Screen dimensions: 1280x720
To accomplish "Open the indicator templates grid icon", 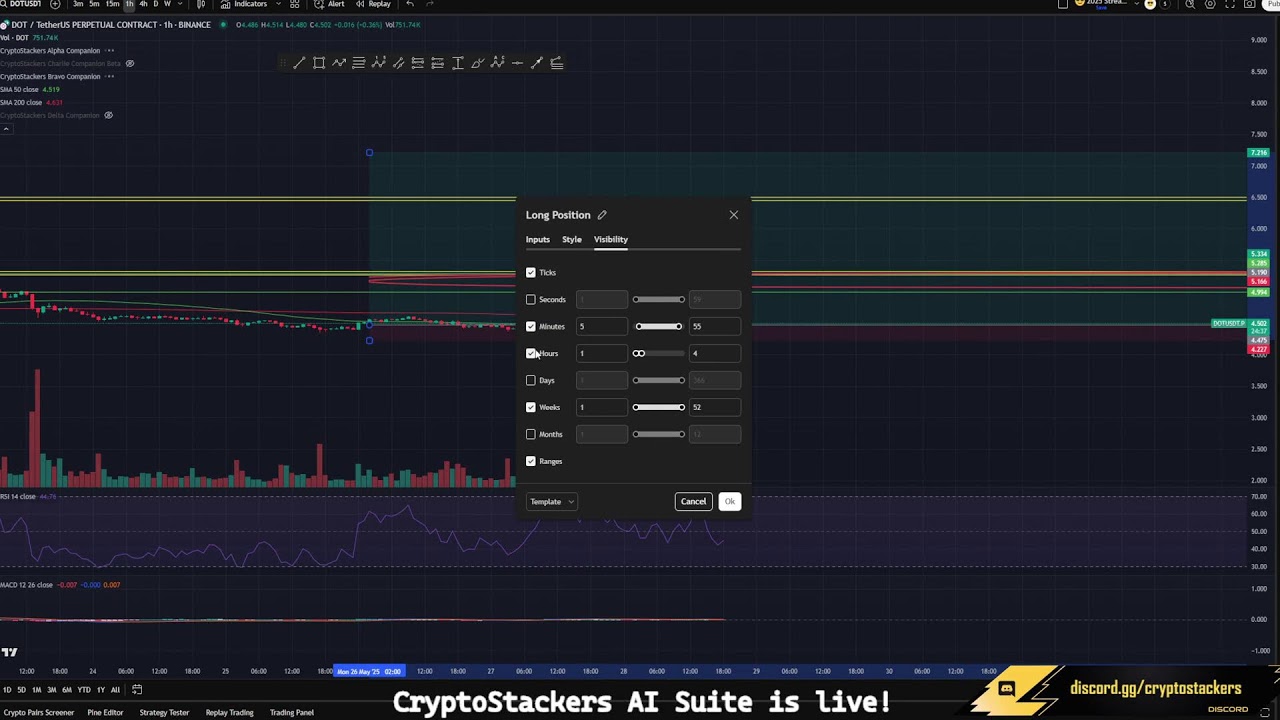I will coord(294,4).
